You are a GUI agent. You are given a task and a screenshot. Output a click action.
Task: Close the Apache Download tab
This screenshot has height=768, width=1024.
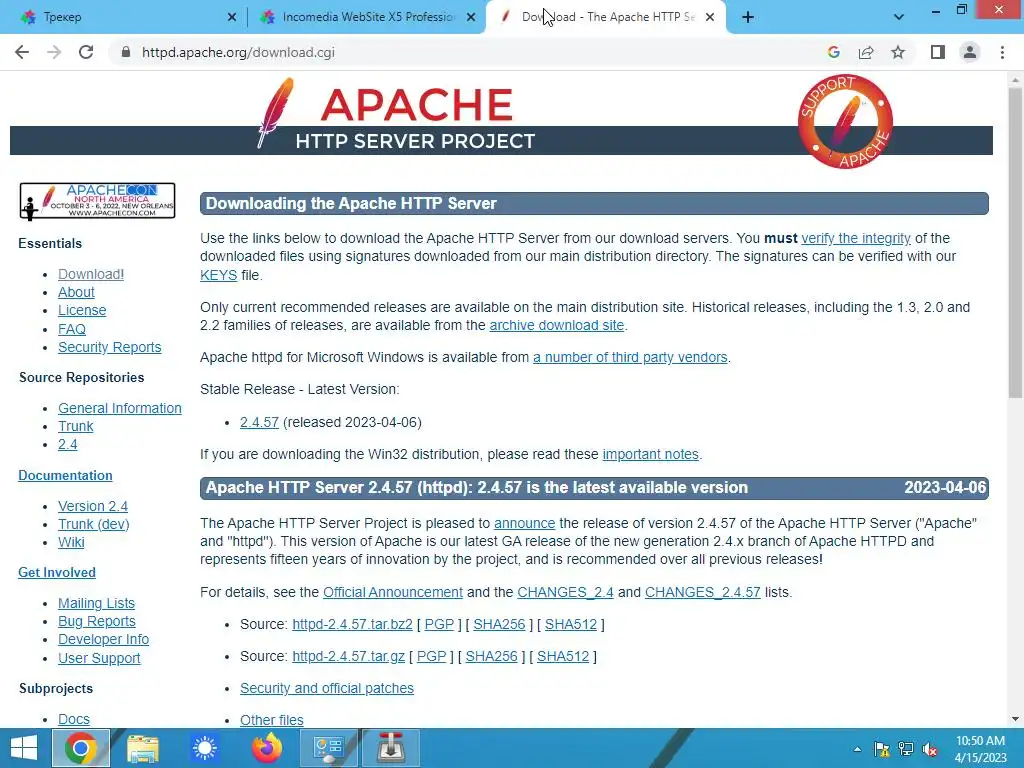click(710, 17)
